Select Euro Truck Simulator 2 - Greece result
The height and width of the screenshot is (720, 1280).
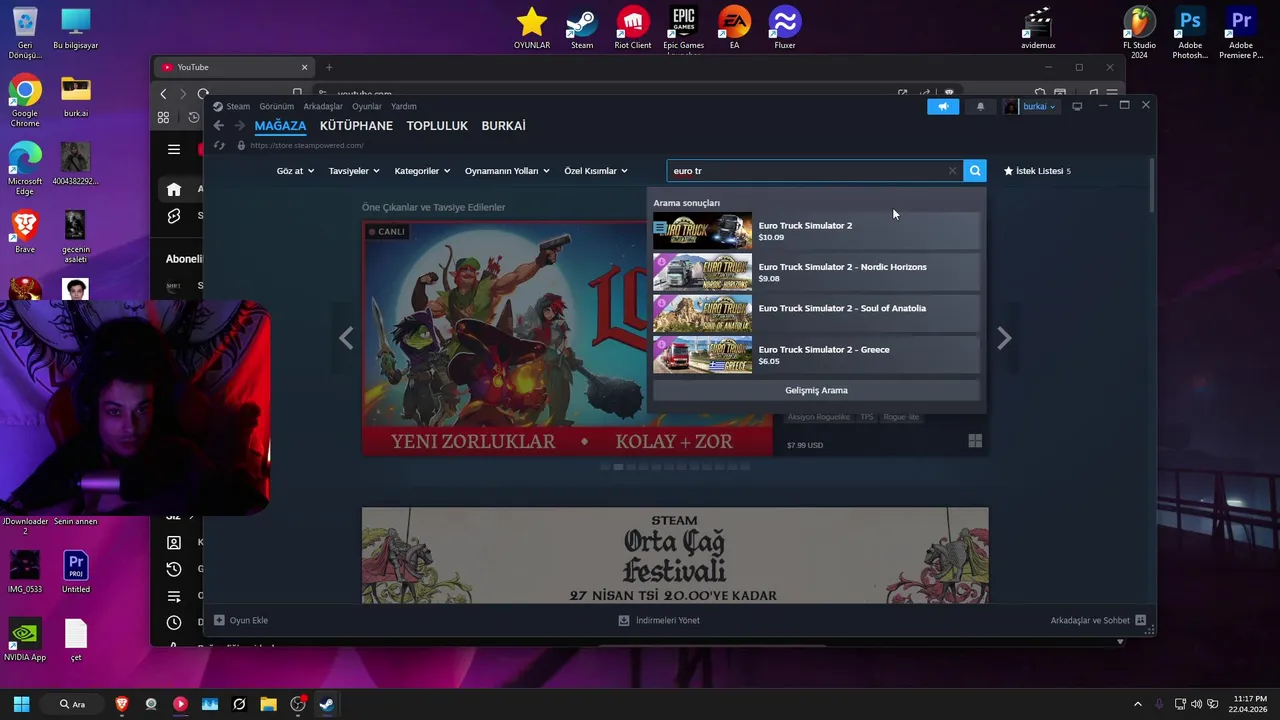click(816, 355)
